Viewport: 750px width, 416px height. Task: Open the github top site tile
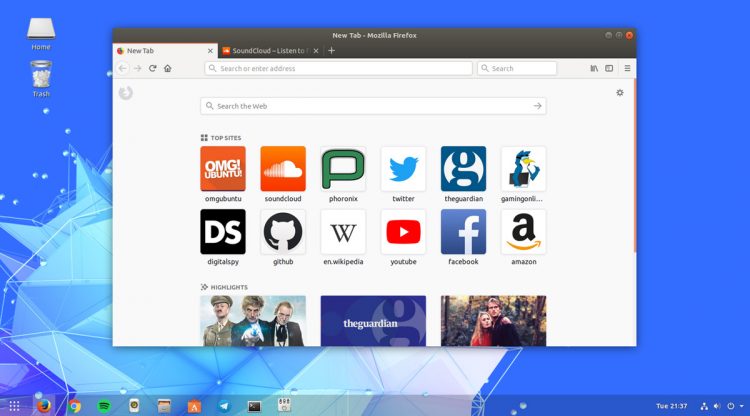coord(283,232)
